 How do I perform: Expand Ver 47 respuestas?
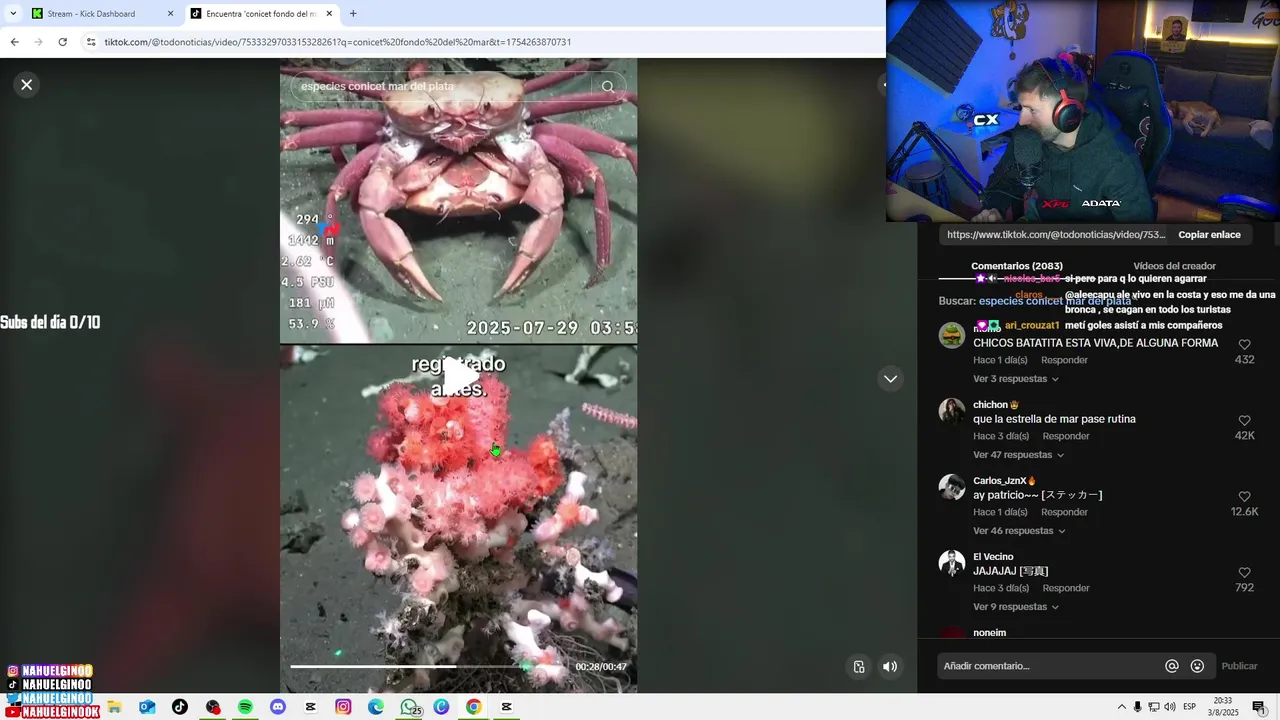1019,455
